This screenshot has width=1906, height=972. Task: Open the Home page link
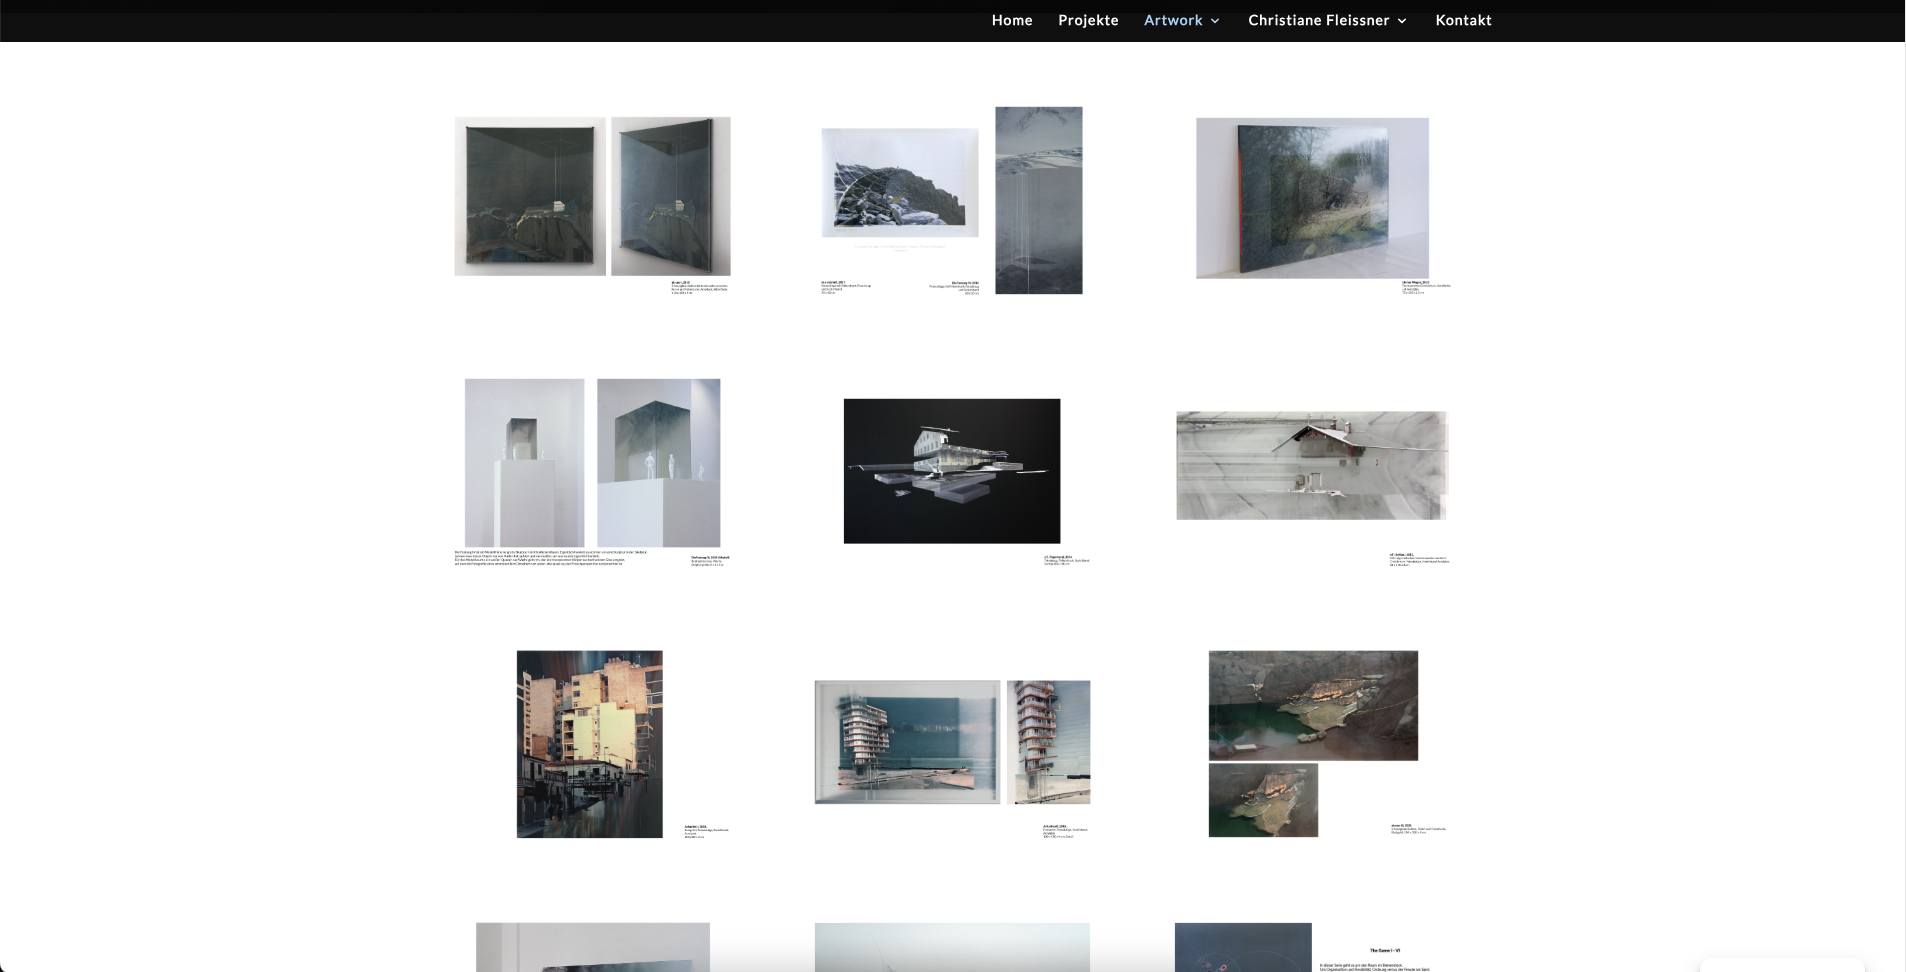1011,20
